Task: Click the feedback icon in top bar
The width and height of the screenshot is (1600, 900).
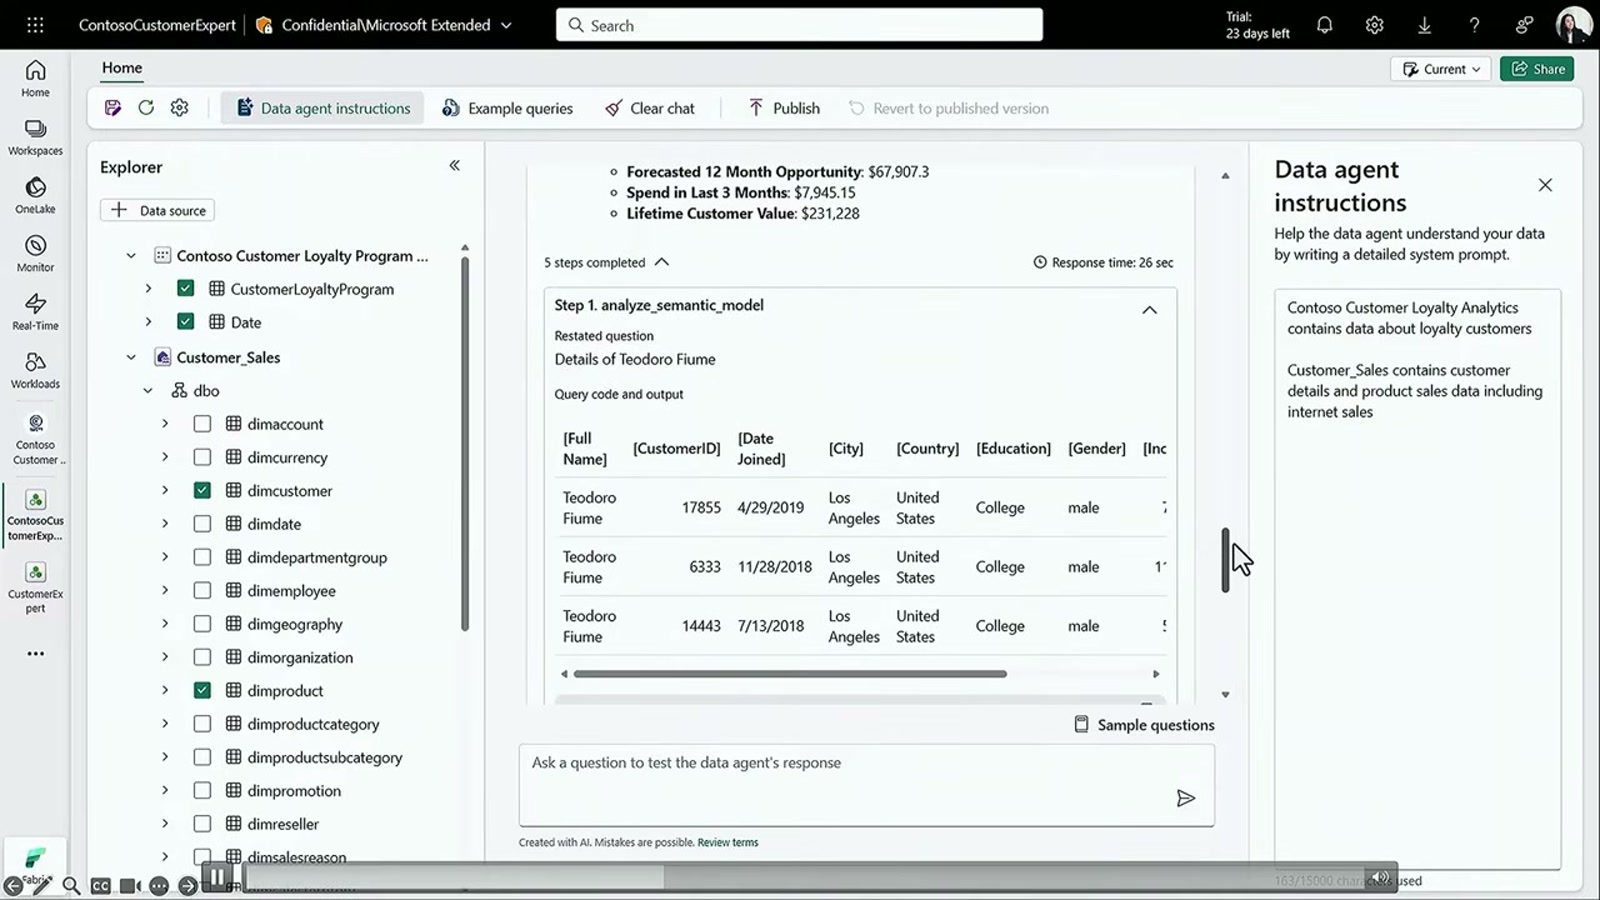Action: 1524,25
